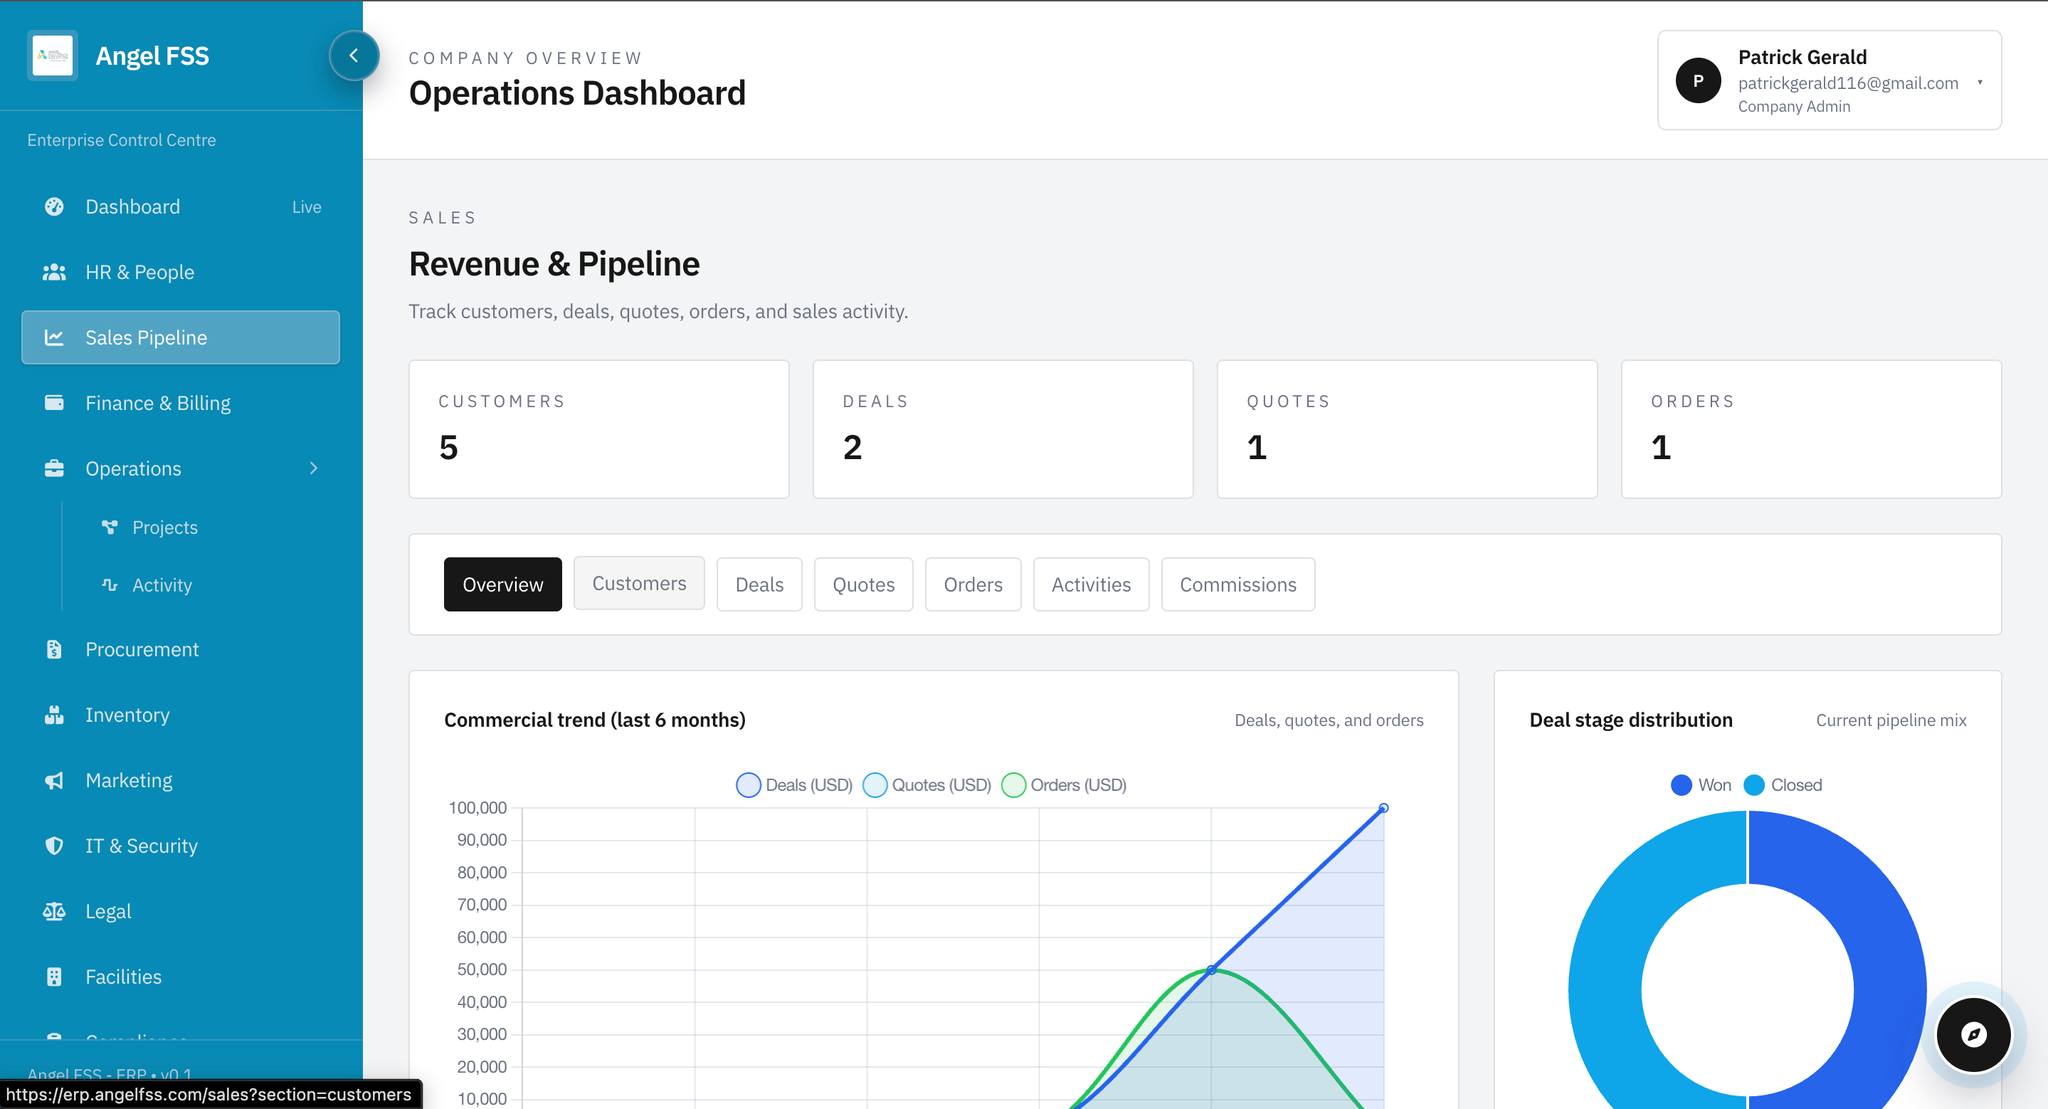Expand the Operations submenu chevron
Viewport: 2048px width, 1109px height.
point(314,468)
